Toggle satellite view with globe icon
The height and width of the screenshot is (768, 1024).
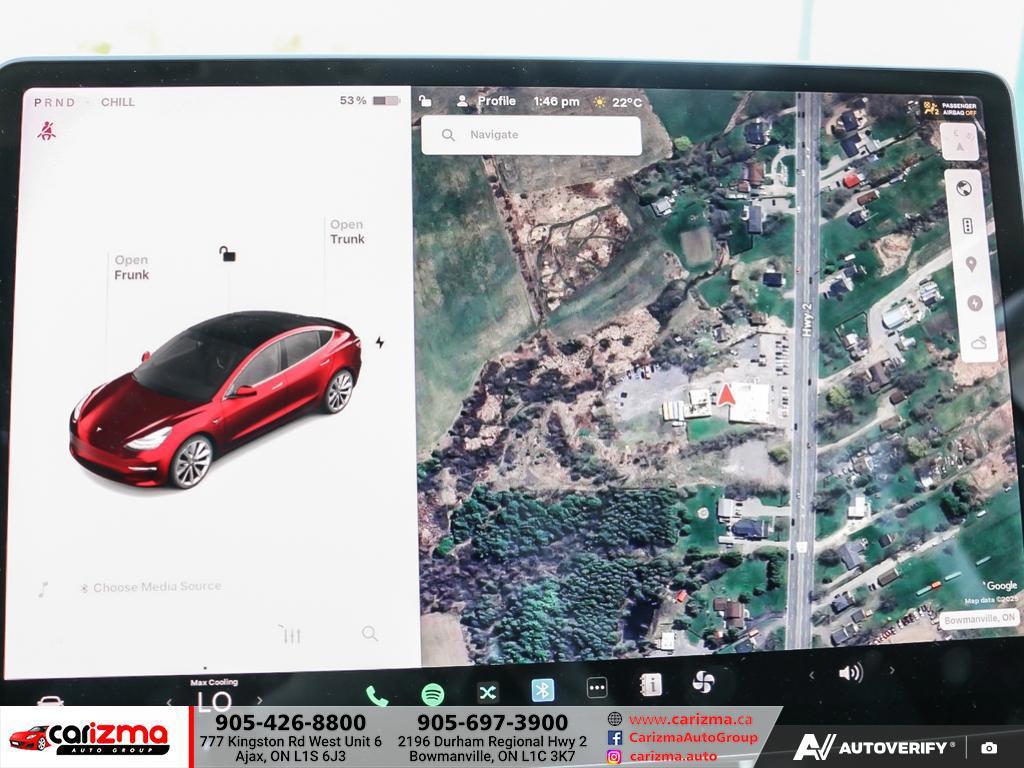click(x=965, y=188)
